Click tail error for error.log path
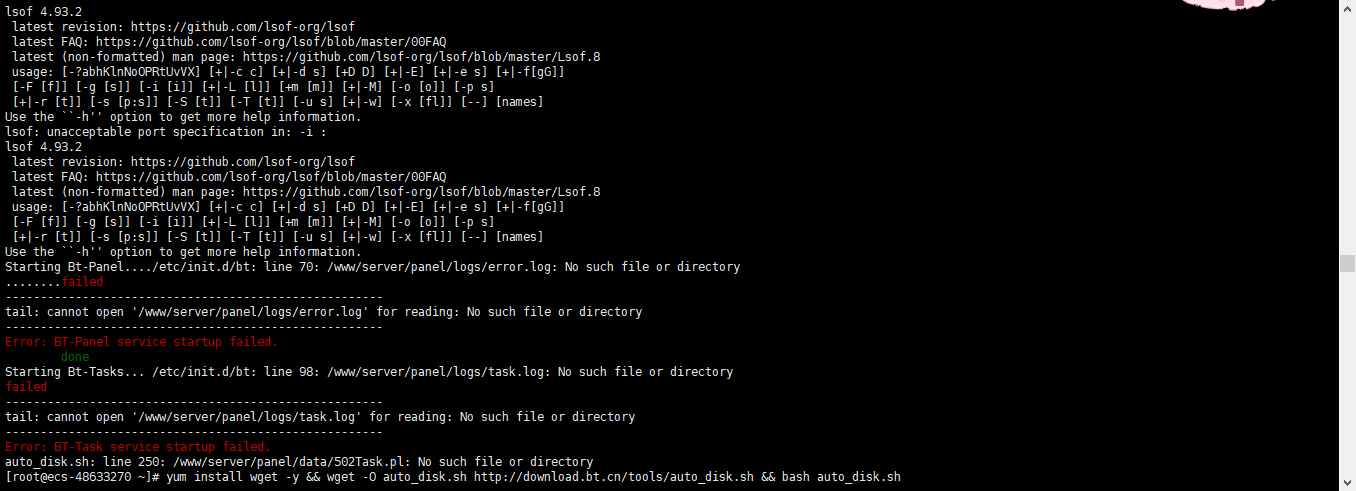 pos(324,312)
